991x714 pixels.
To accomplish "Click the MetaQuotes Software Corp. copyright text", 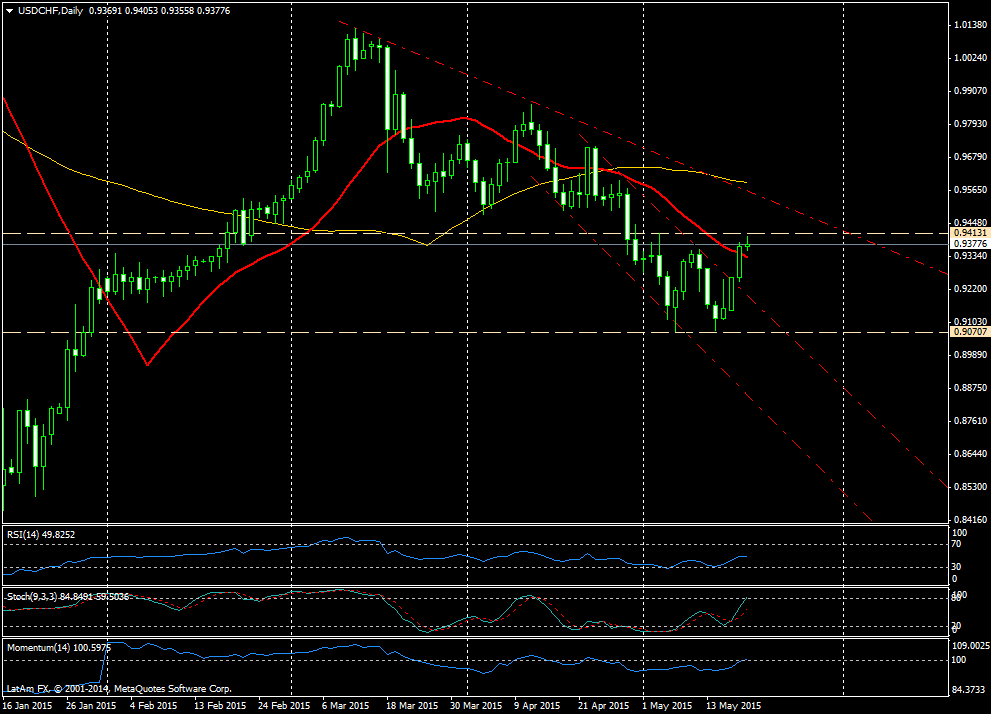I will [170, 689].
